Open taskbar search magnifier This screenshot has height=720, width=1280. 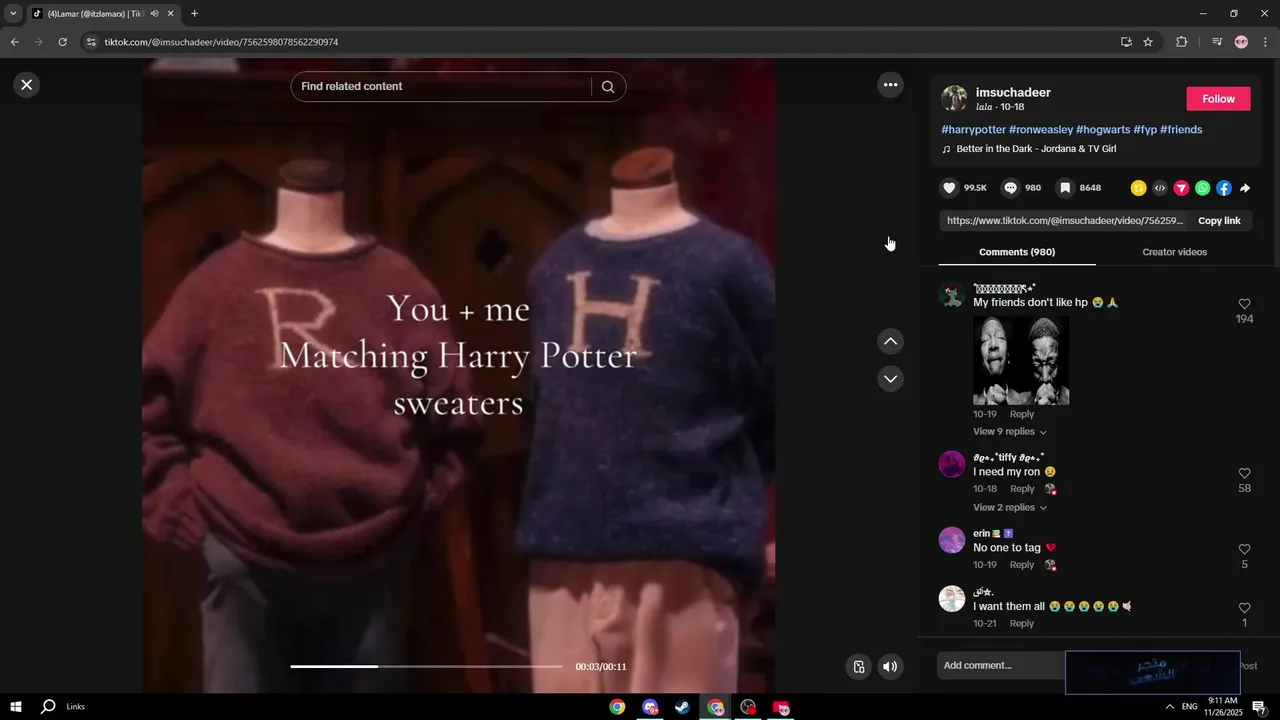click(x=48, y=707)
